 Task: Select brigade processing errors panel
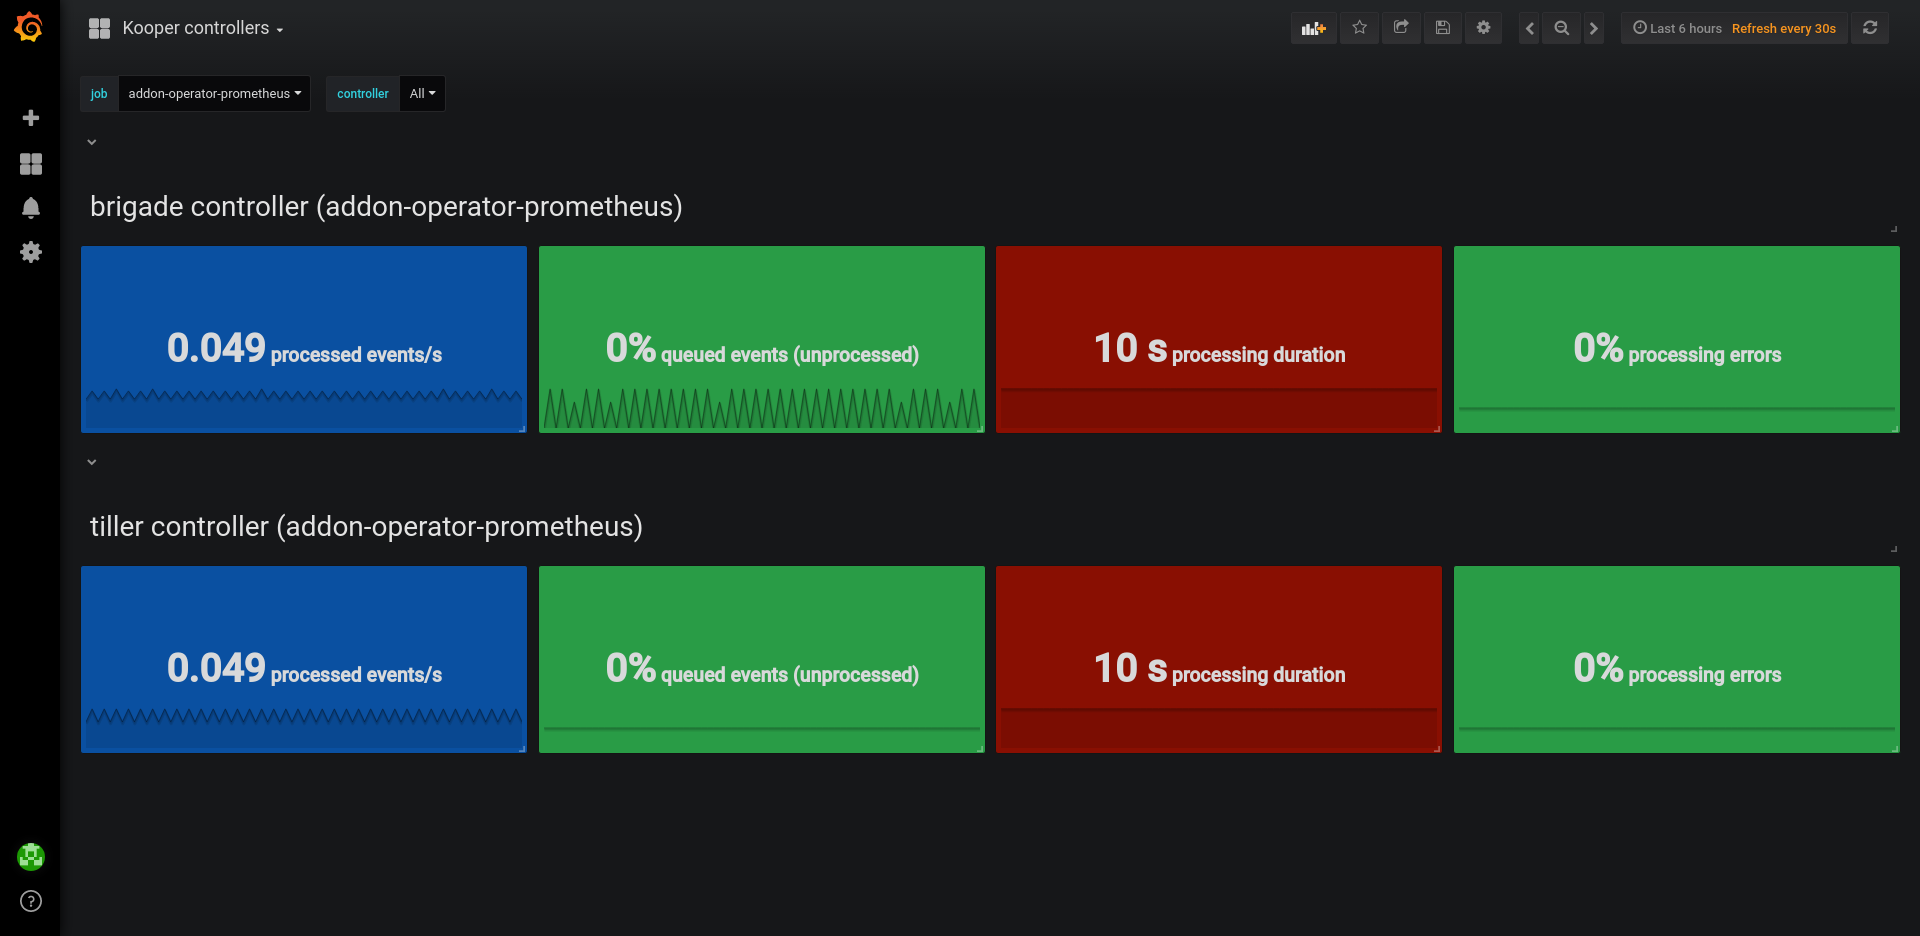[1677, 339]
